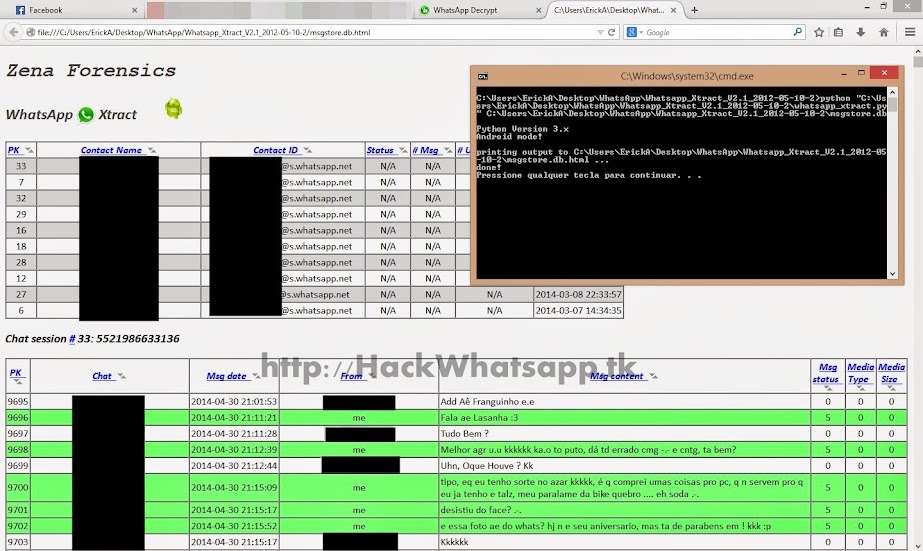Viewport: 923px width, 551px height.
Task: Click the sort arrow beside Chat header
Action: click(x=121, y=376)
